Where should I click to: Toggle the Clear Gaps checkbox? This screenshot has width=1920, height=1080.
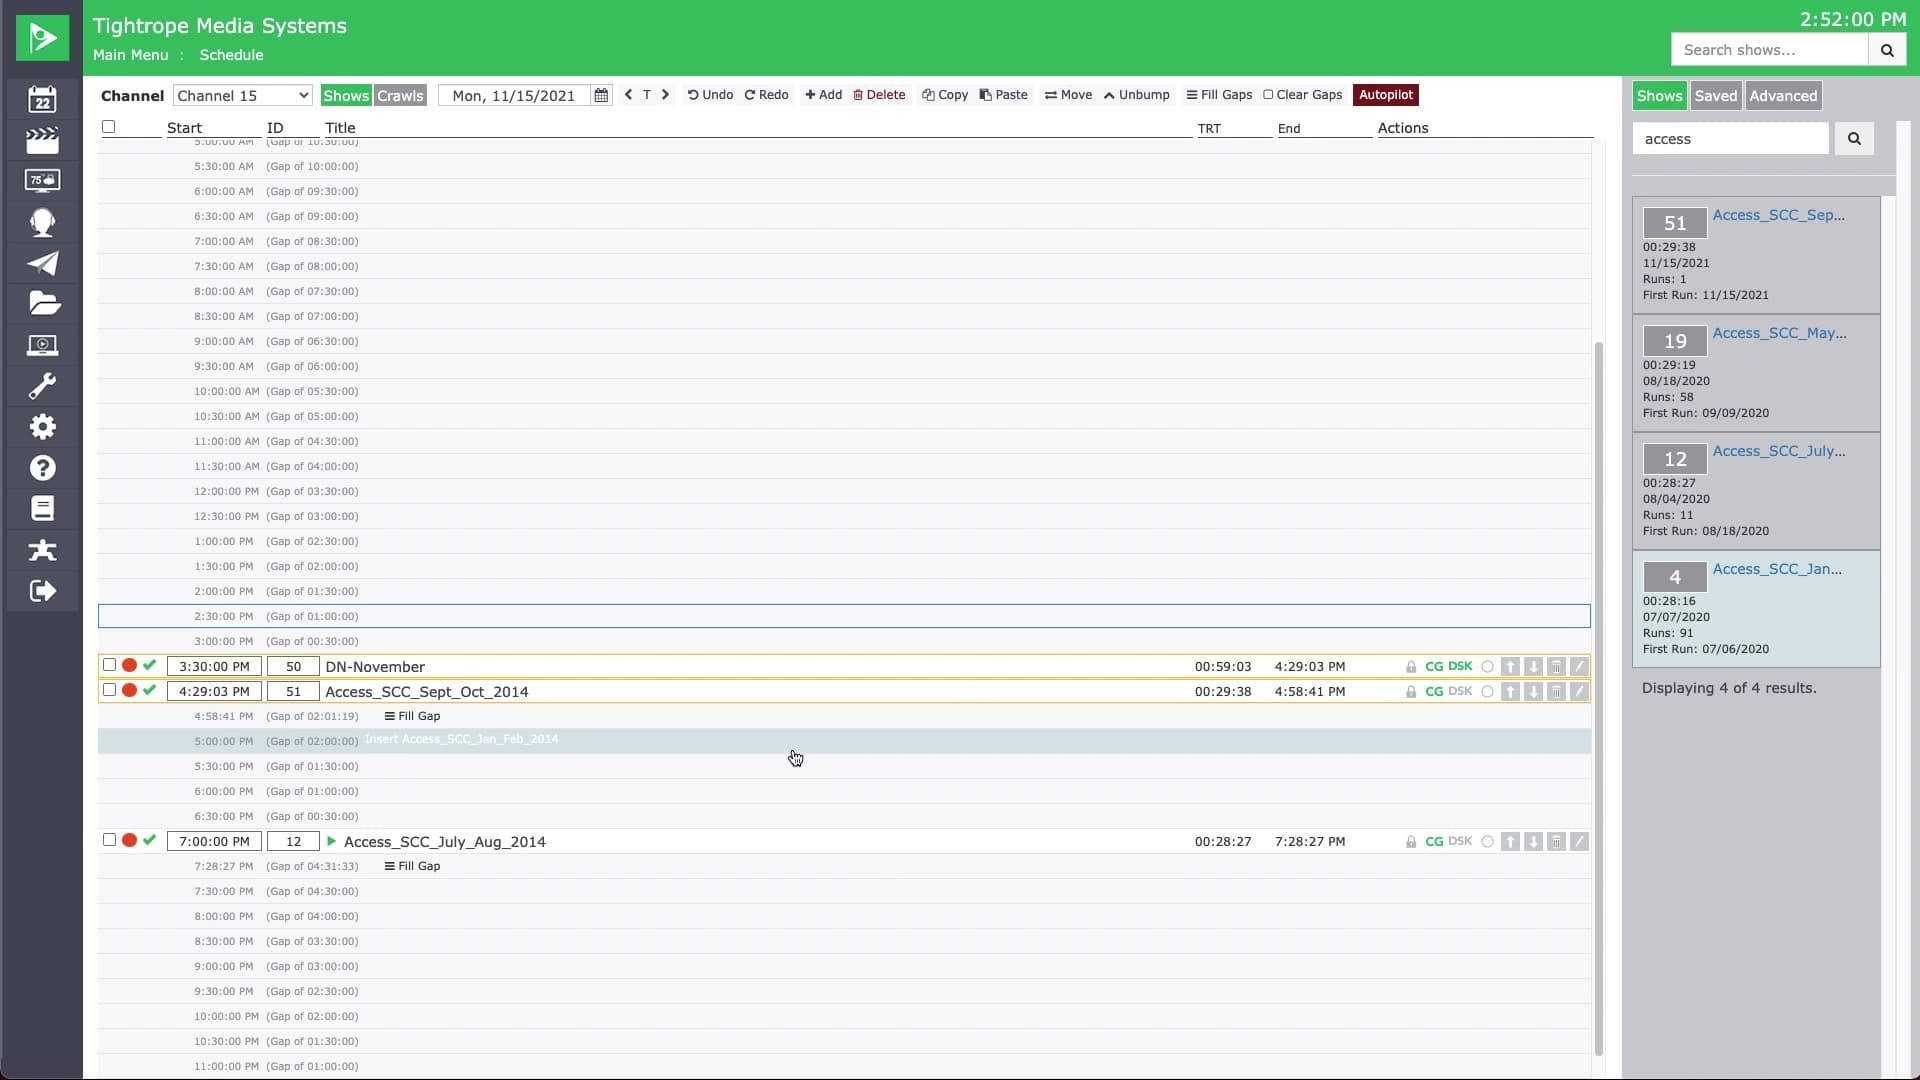(1268, 95)
